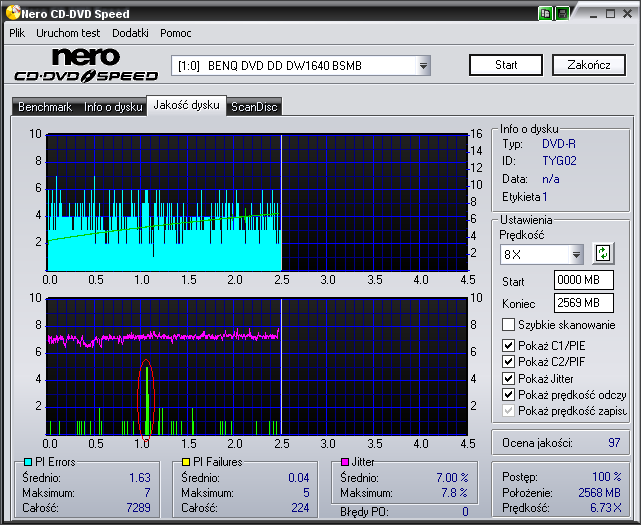Open the Uruchom test menu
The height and width of the screenshot is (525, 641).
[68, 33]
